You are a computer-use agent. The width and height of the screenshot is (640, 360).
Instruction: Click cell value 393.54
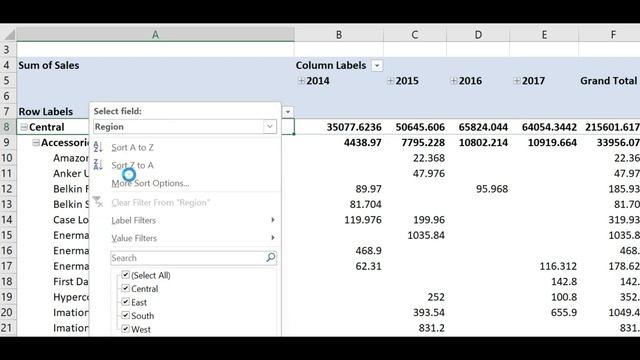(429, 312)
